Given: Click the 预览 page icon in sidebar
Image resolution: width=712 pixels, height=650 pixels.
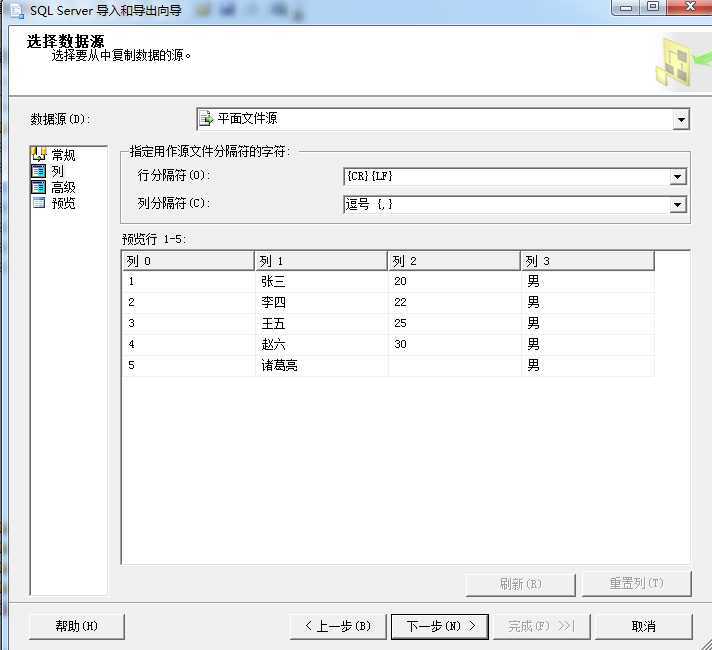Looking at the screenshot, I should click(39, 203).
